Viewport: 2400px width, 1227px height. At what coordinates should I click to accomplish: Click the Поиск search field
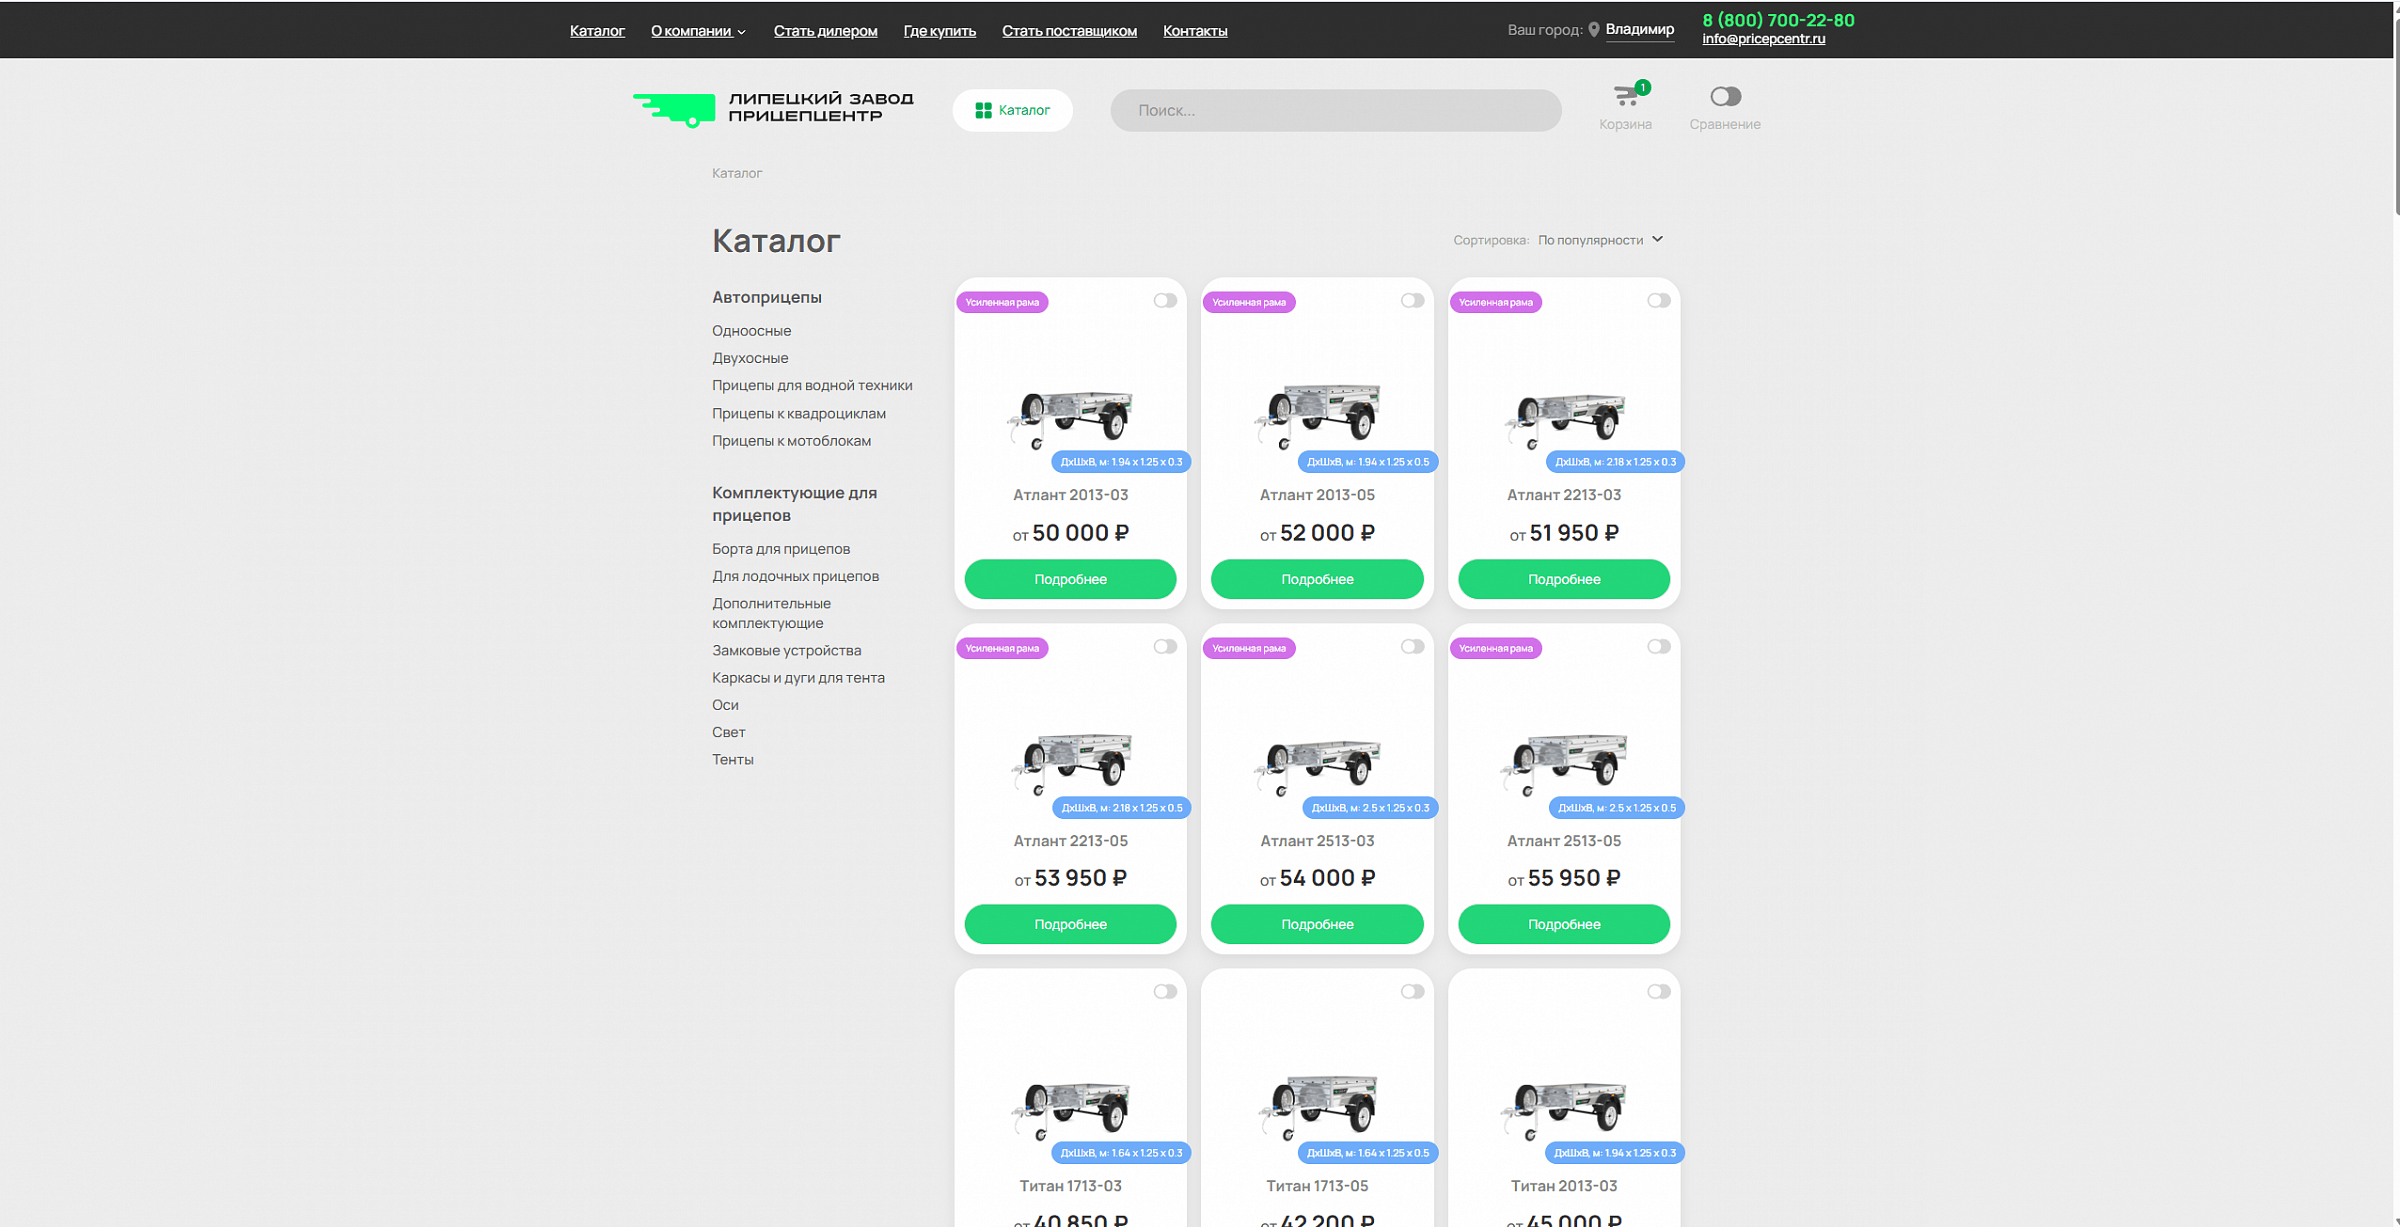pos(1335,110)
